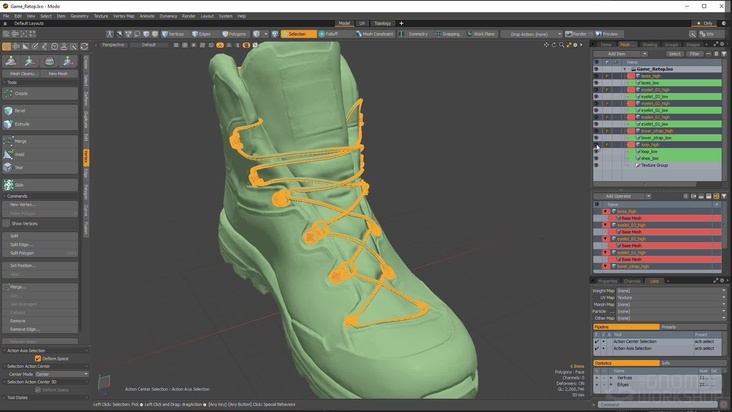Click the red swatch for laces_high
The height and width of the screenshot is (412, 732).
631,76
